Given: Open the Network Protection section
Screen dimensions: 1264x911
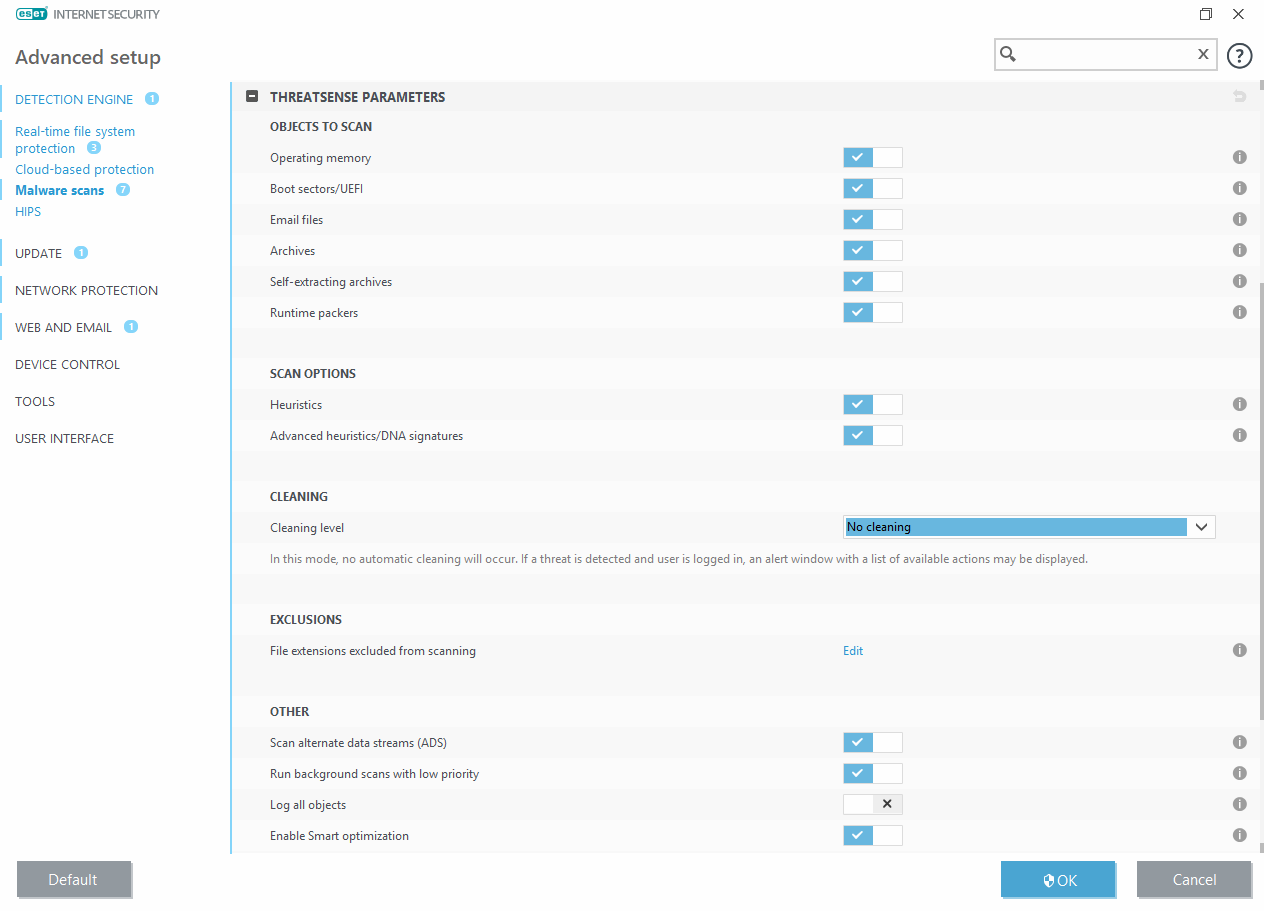Looking at the screenshot, I should pos(86,290).
